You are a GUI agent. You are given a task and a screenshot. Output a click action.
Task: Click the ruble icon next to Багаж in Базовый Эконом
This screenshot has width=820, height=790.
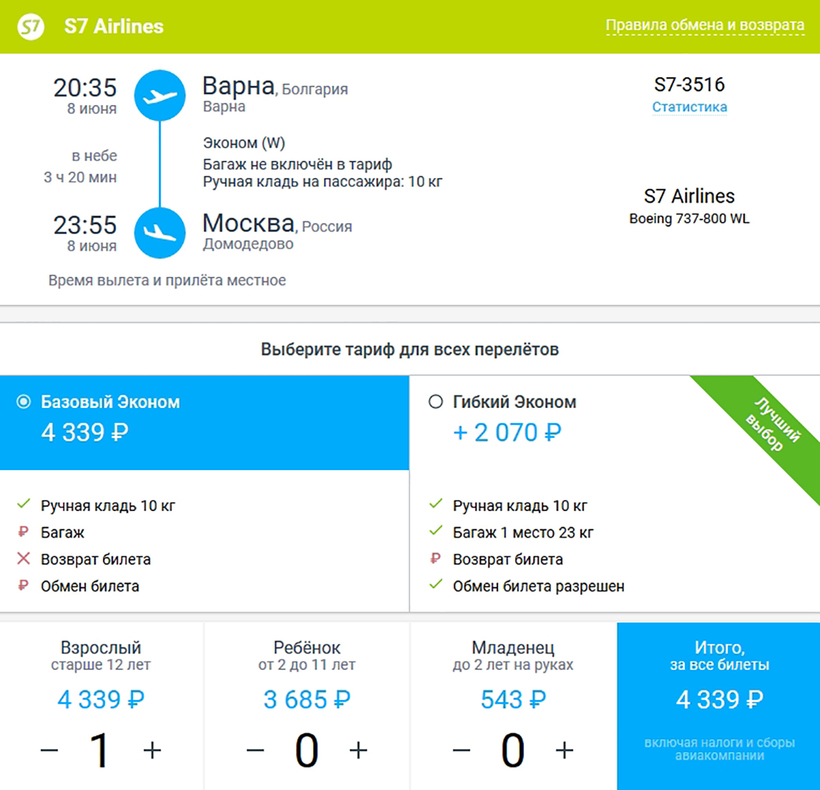[x=23, y=532]
